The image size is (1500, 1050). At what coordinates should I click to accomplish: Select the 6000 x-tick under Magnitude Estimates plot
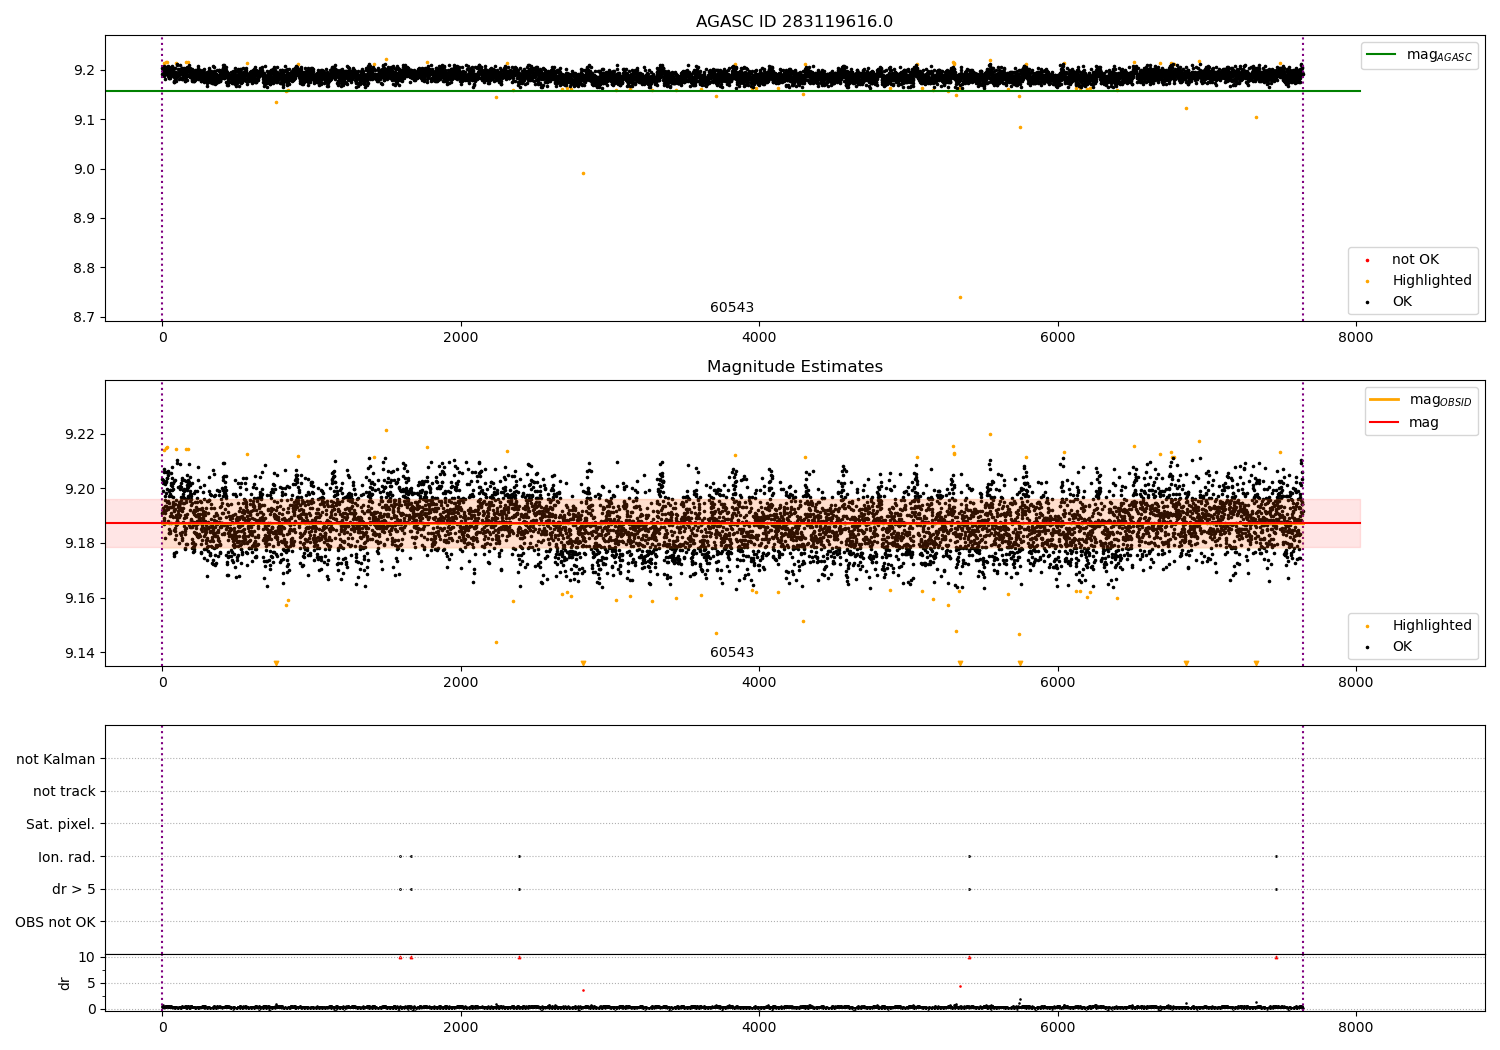1057,682
